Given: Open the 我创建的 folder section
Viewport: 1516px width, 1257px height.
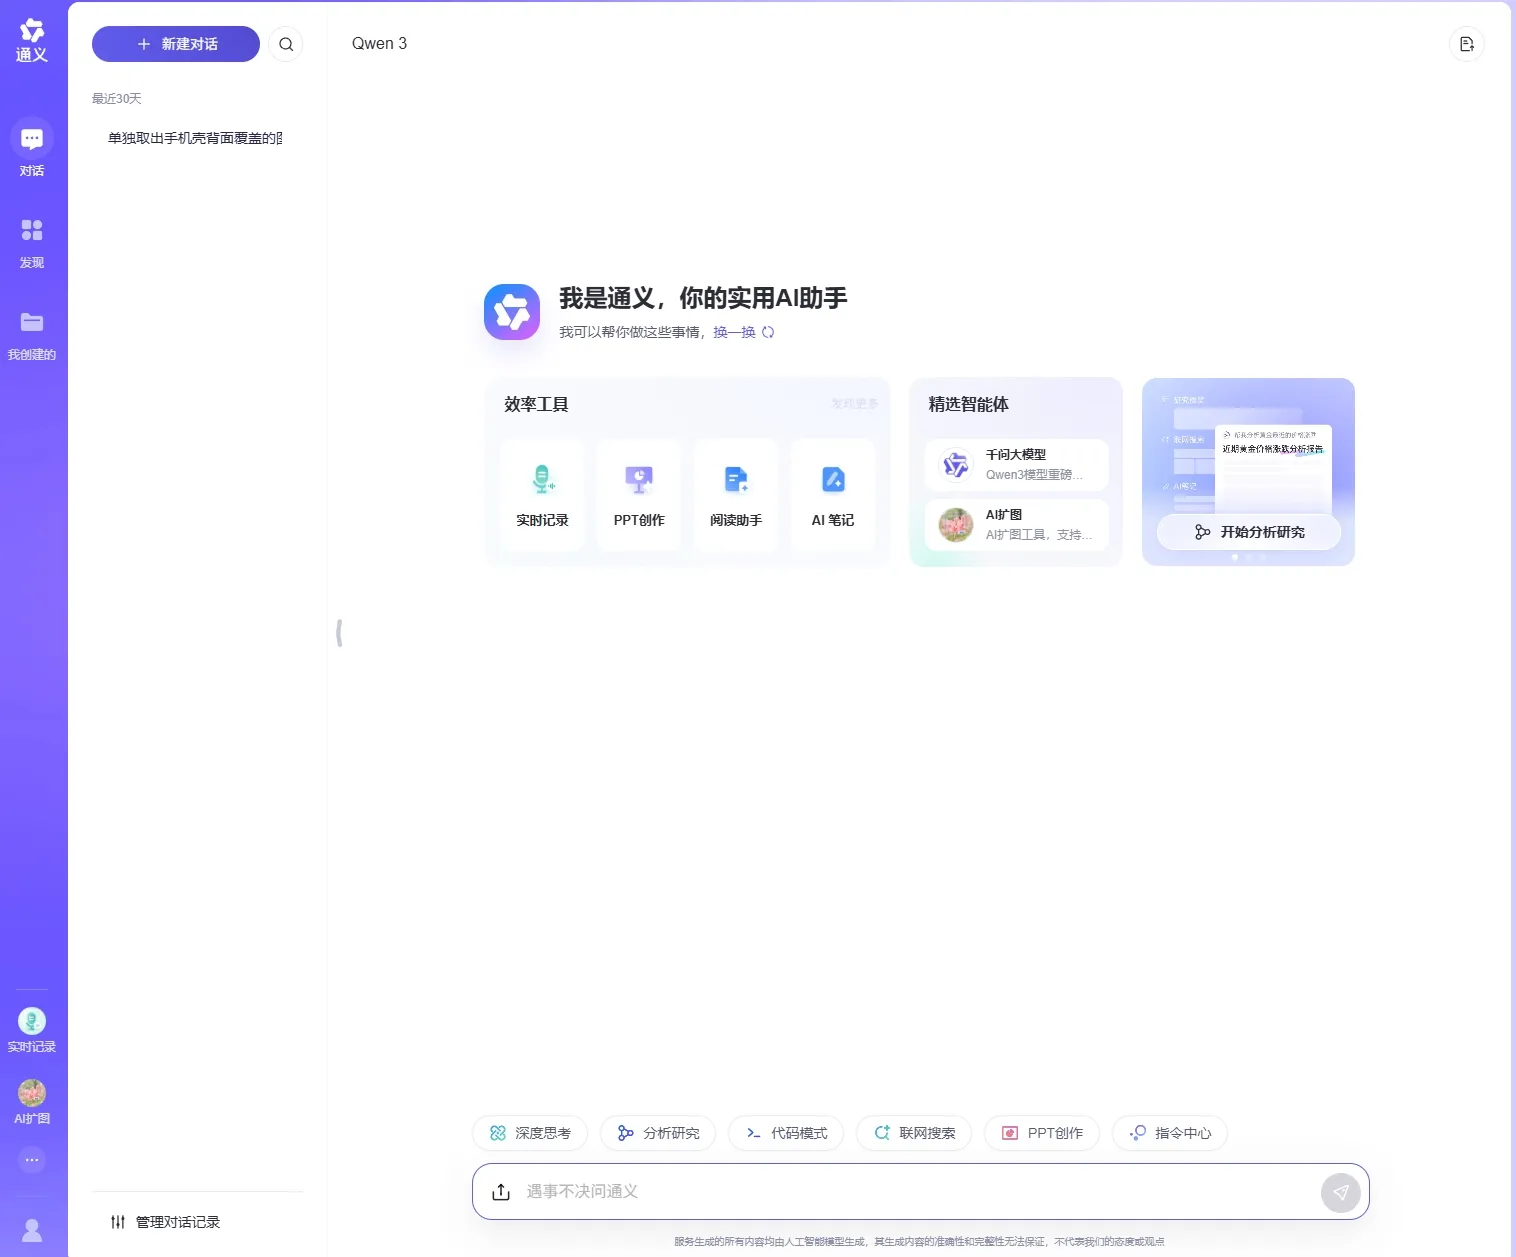Looking at the screenshot, I should pos(32,335).
